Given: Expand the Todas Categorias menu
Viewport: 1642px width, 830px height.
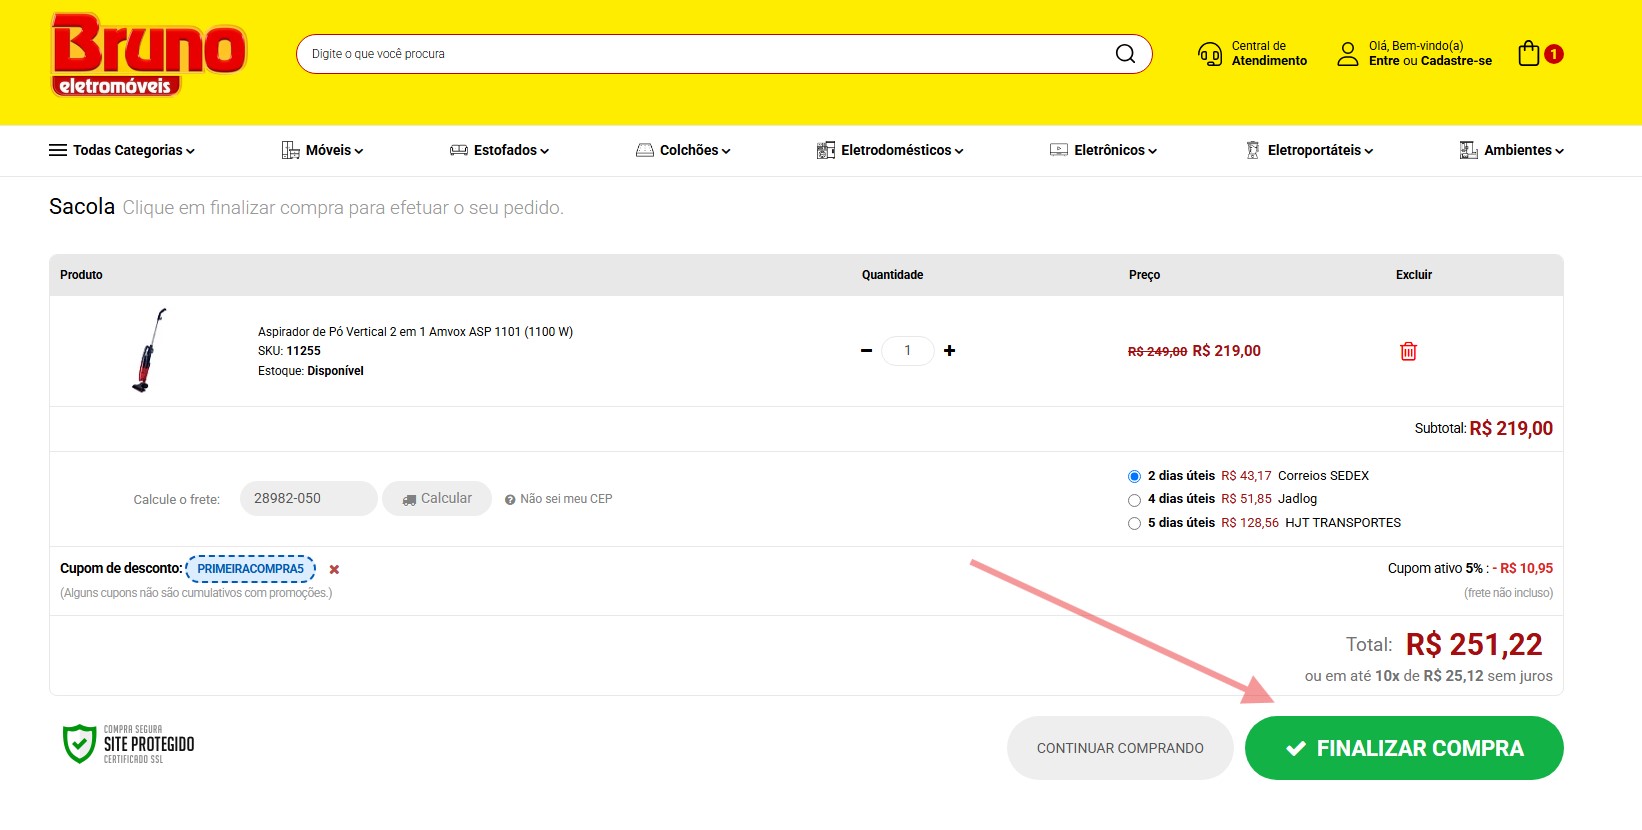Looking at the screenshot, I should tap(122, 150).
